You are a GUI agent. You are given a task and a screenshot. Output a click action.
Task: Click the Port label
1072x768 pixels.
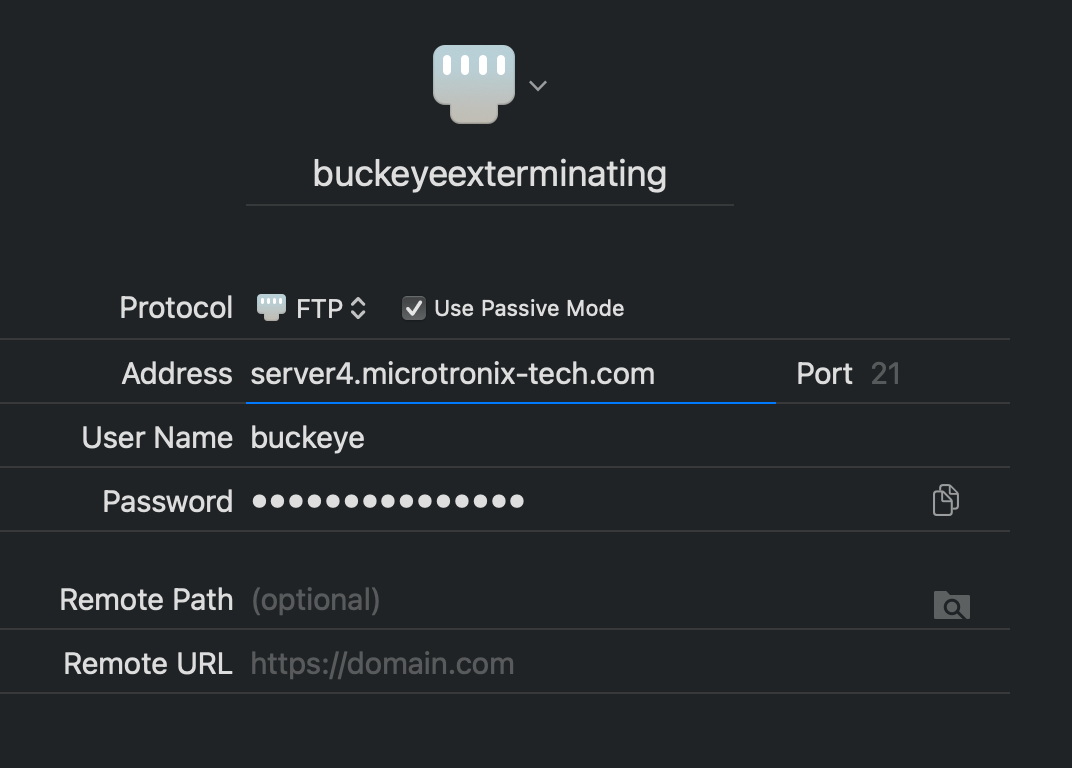(824, 374)
